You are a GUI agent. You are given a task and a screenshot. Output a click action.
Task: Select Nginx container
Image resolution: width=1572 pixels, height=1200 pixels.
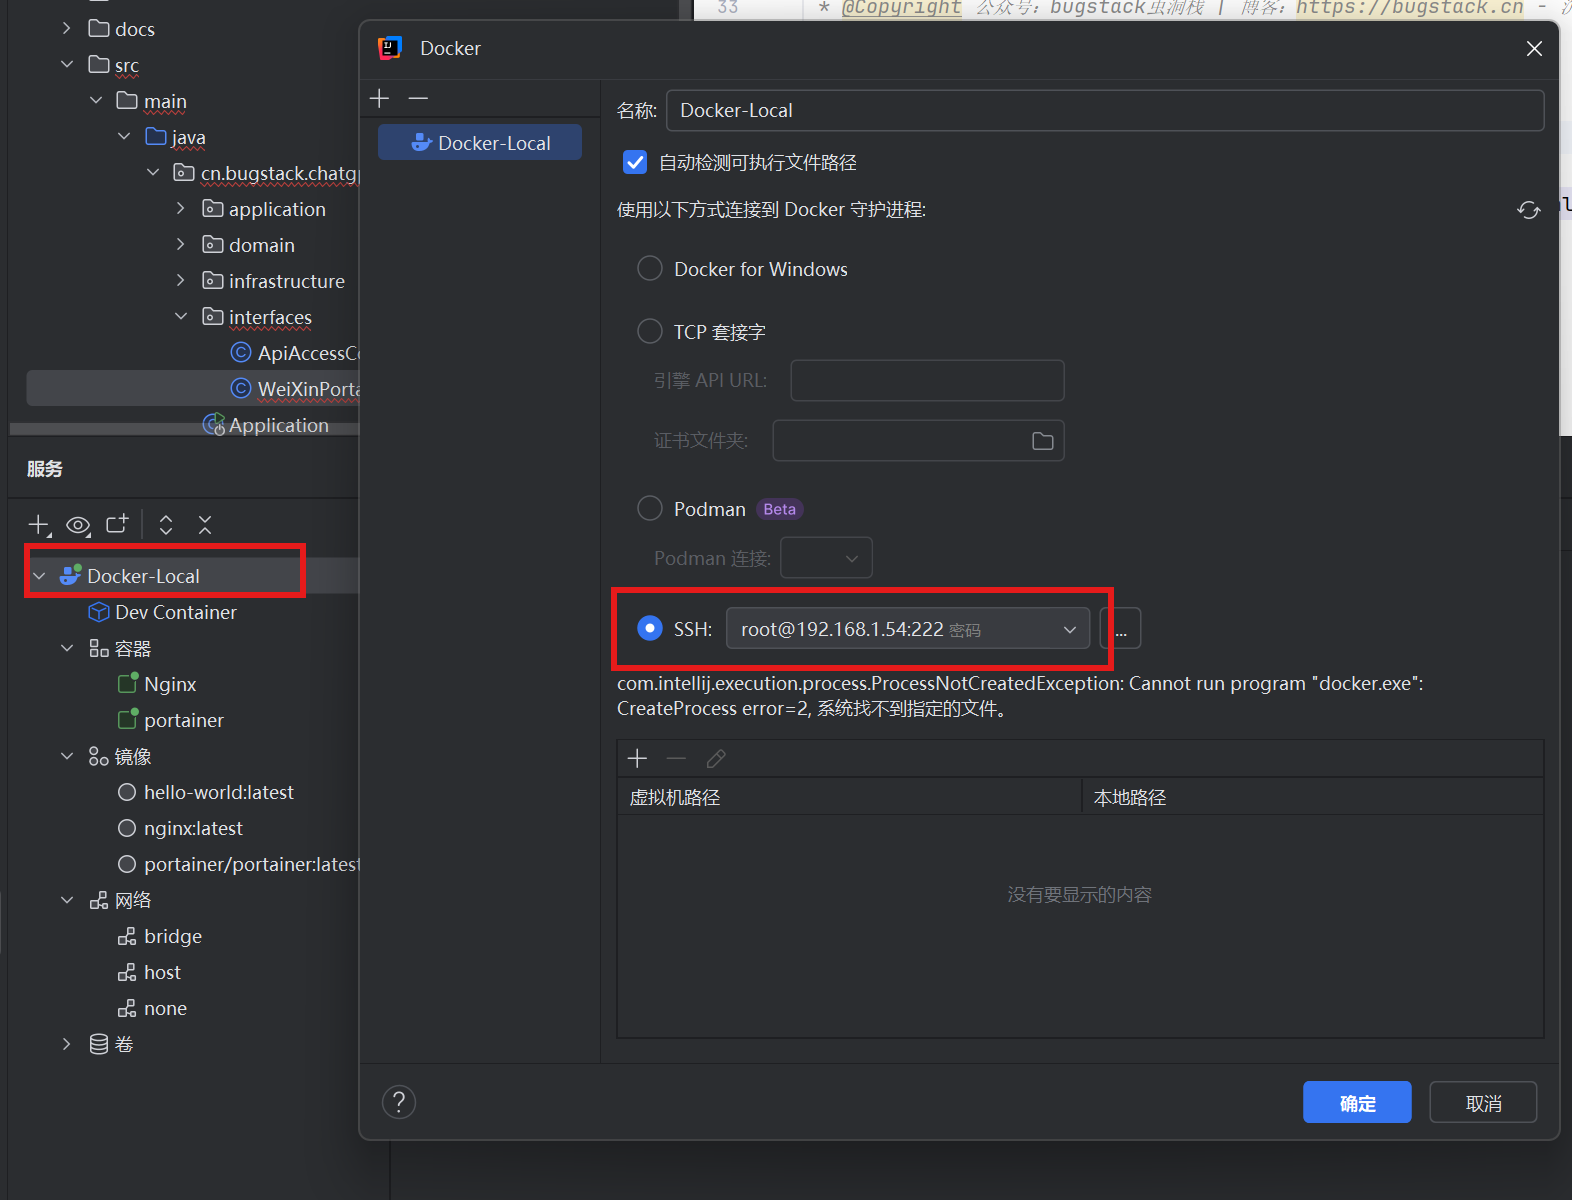coord(170,684)
